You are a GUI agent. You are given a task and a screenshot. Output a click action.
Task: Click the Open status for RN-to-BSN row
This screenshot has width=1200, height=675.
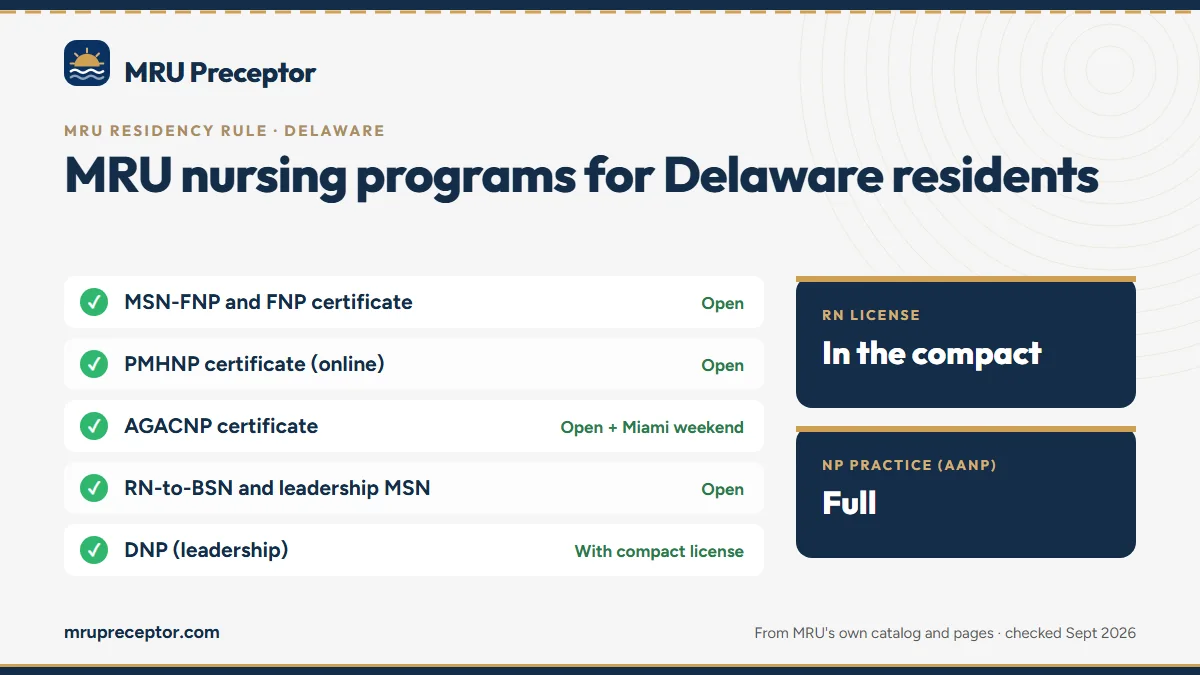pyautogui.click(x=723, y=490)
